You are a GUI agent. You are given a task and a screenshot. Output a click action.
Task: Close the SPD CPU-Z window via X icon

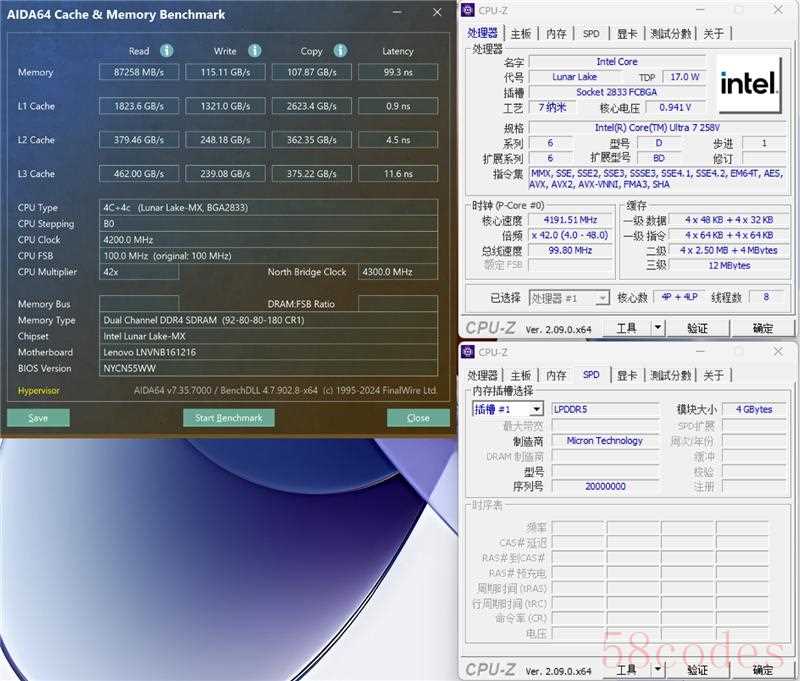[778, 352]
